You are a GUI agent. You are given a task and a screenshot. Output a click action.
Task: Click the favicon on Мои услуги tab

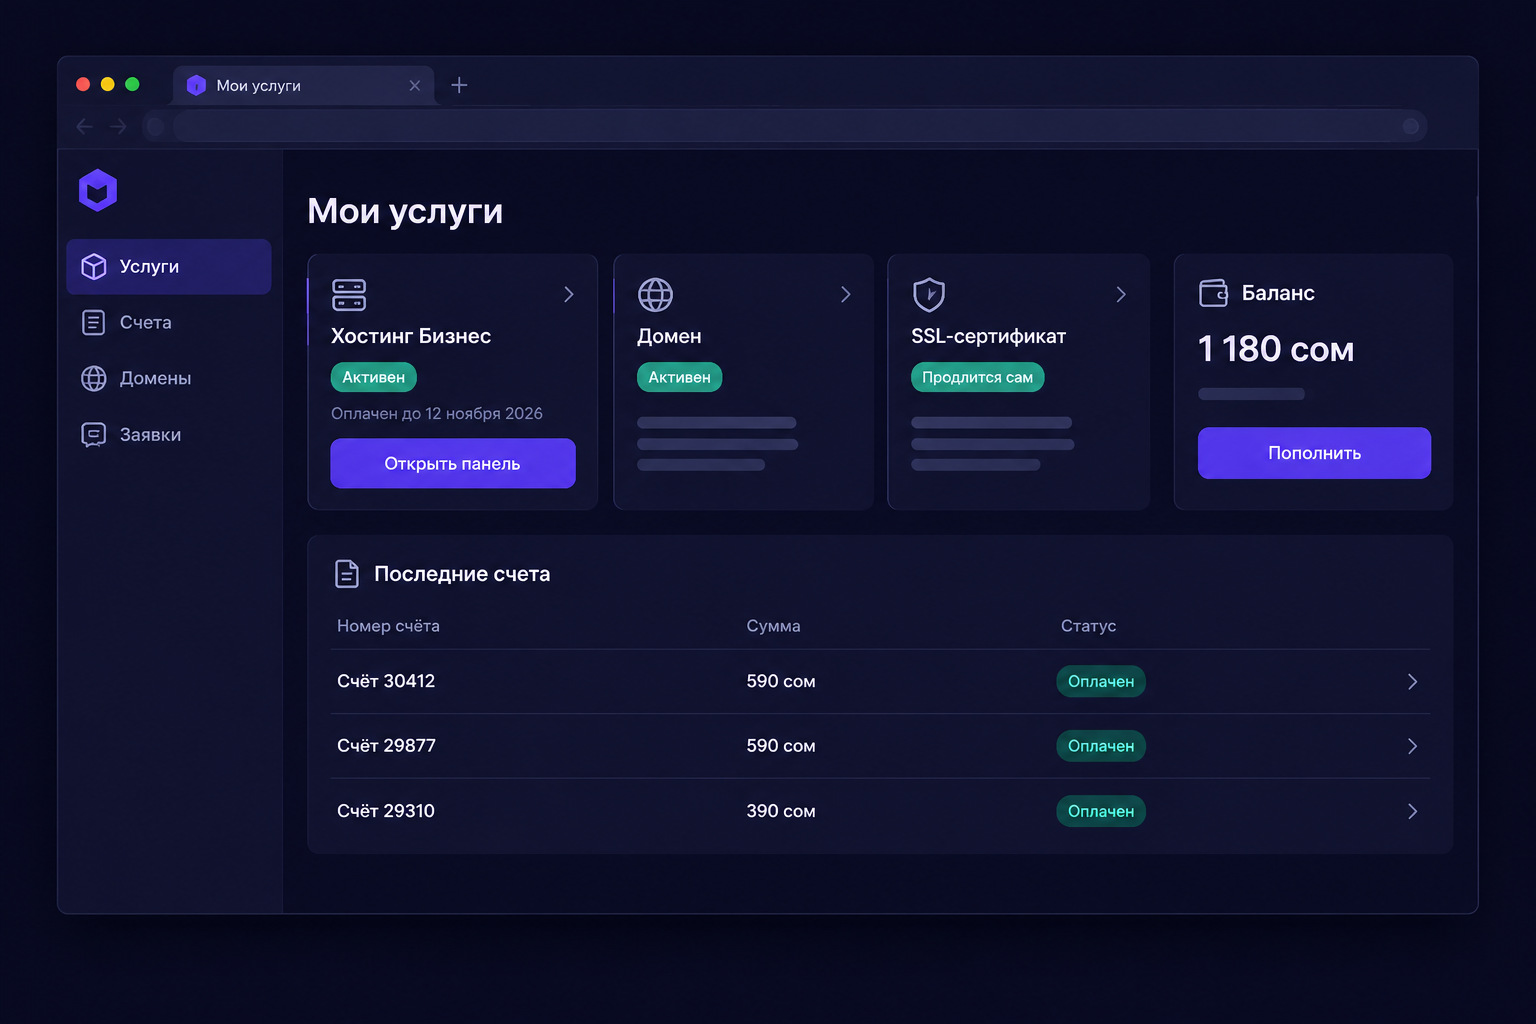[x=196, y=85]
